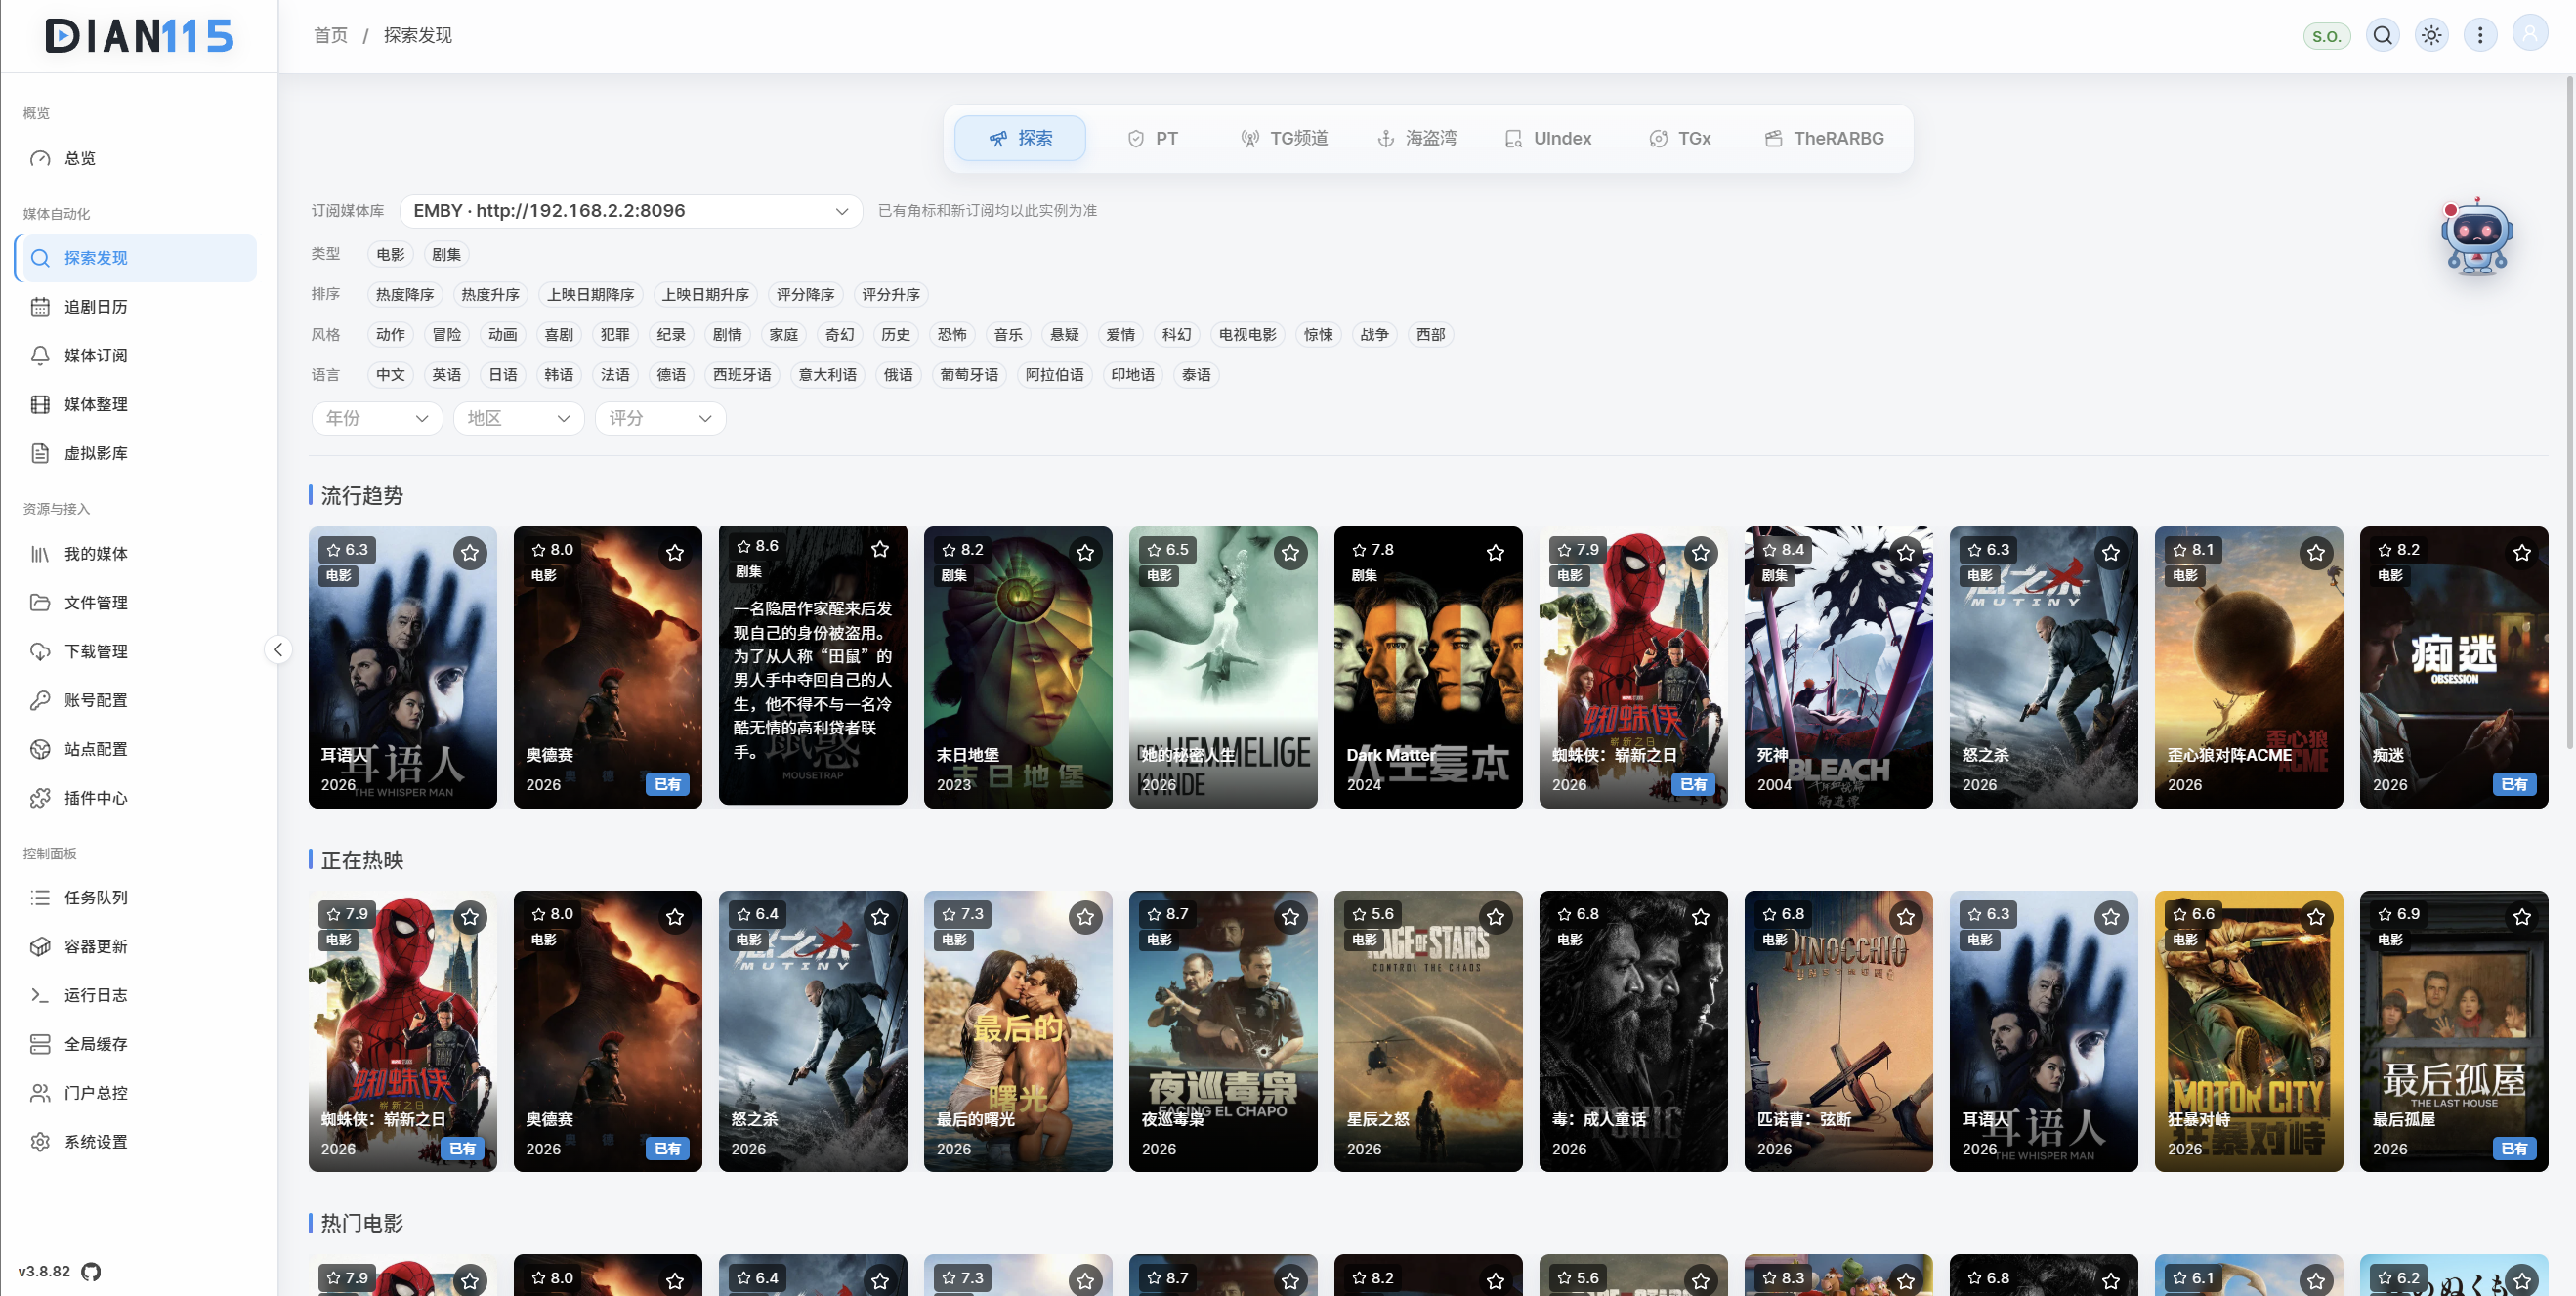Sort by 评分降序
The image size is (2576, 1296).
point(806,295)
